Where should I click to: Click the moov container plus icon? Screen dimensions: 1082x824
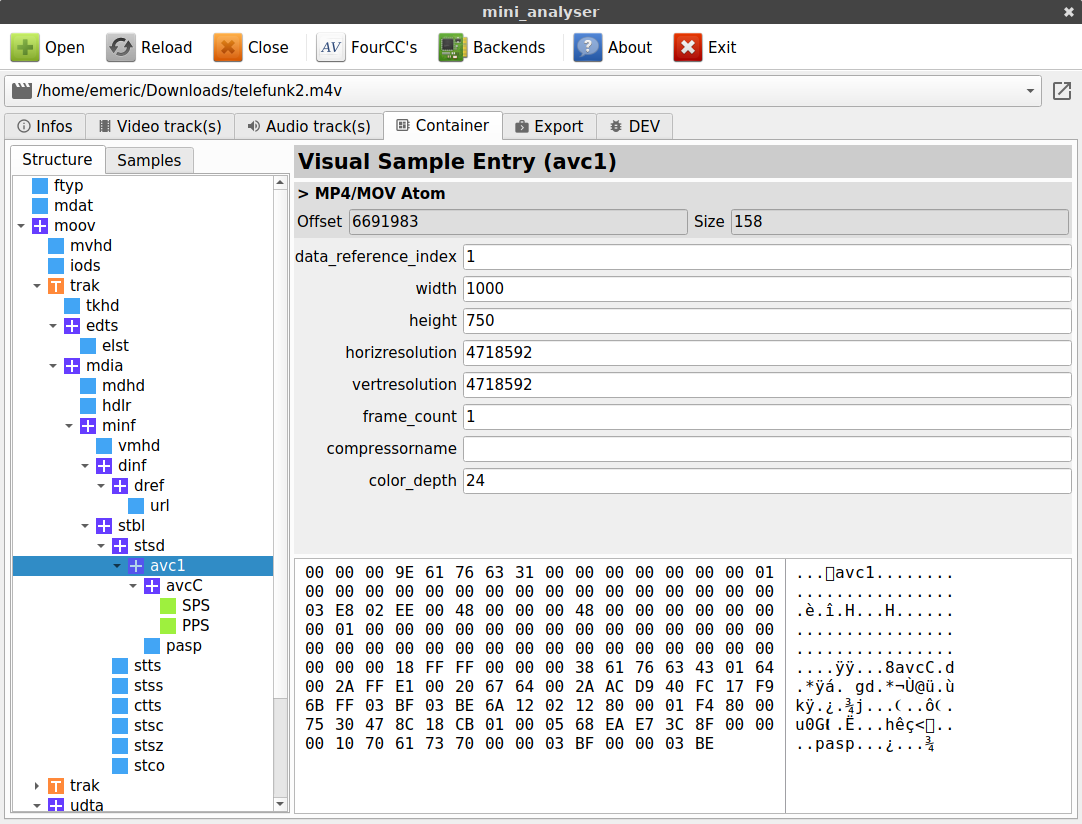click(40, 226)
